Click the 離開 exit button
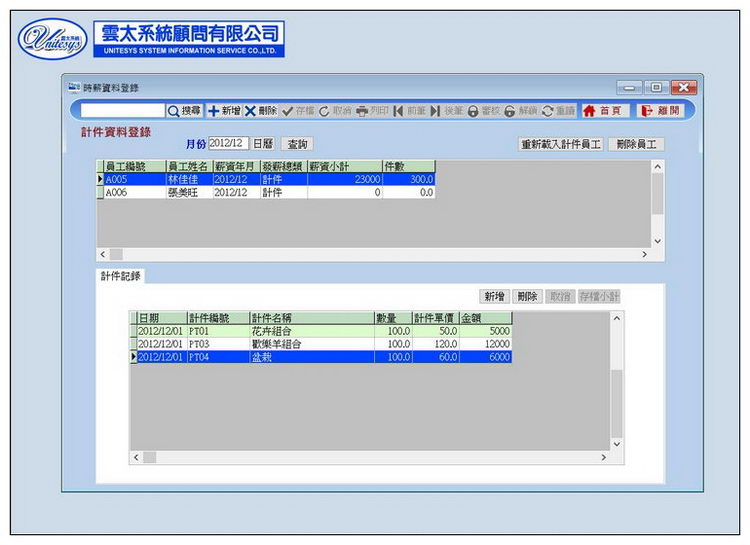This screenshot has width=750, height=545. (660, 111)
